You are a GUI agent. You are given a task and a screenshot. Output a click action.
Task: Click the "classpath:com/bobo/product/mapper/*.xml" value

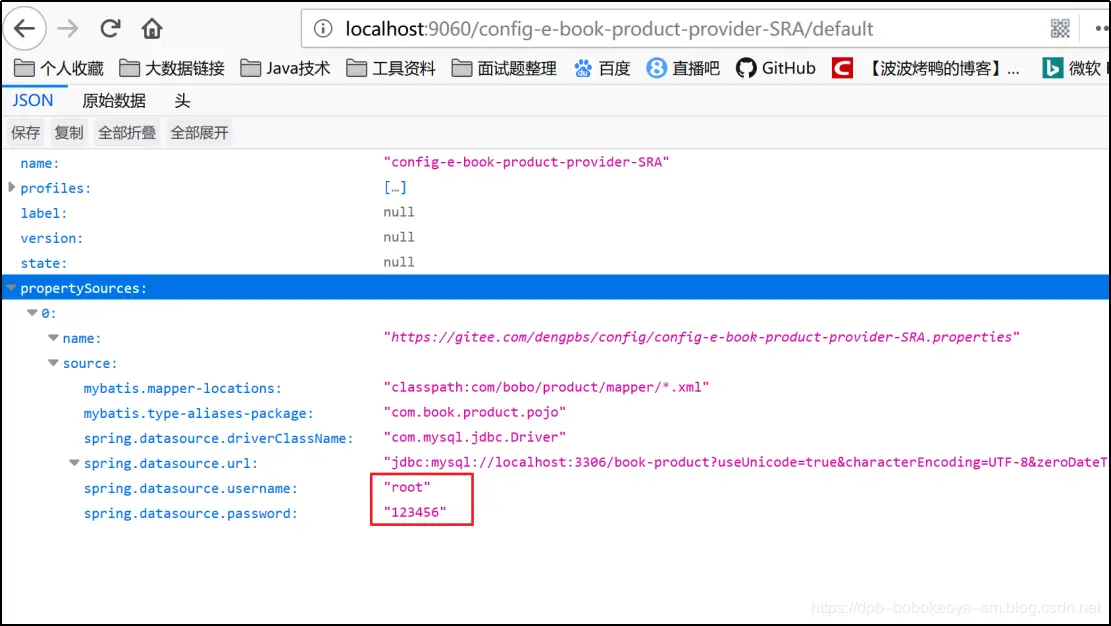546,387
